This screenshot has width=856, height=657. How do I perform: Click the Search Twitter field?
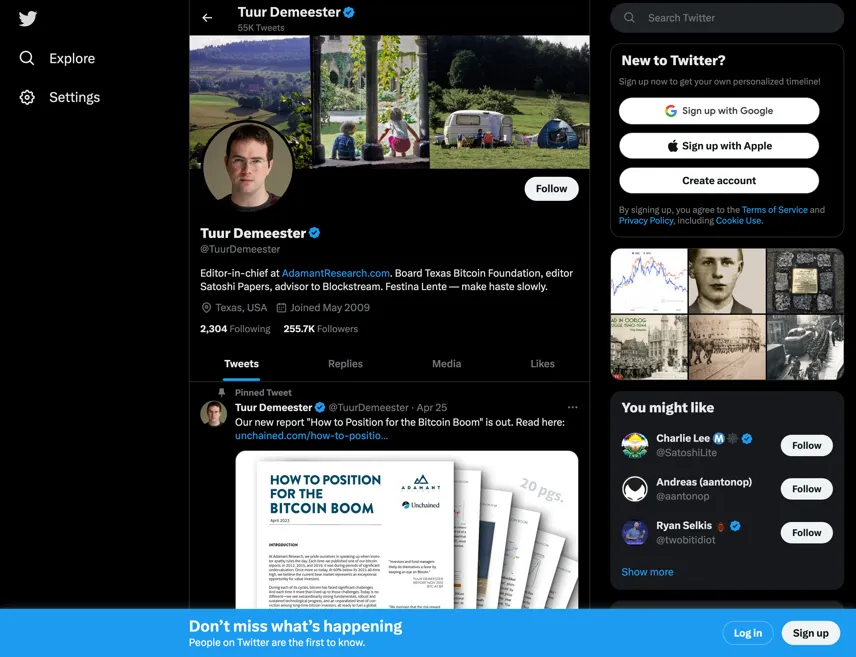coord(727,18)
